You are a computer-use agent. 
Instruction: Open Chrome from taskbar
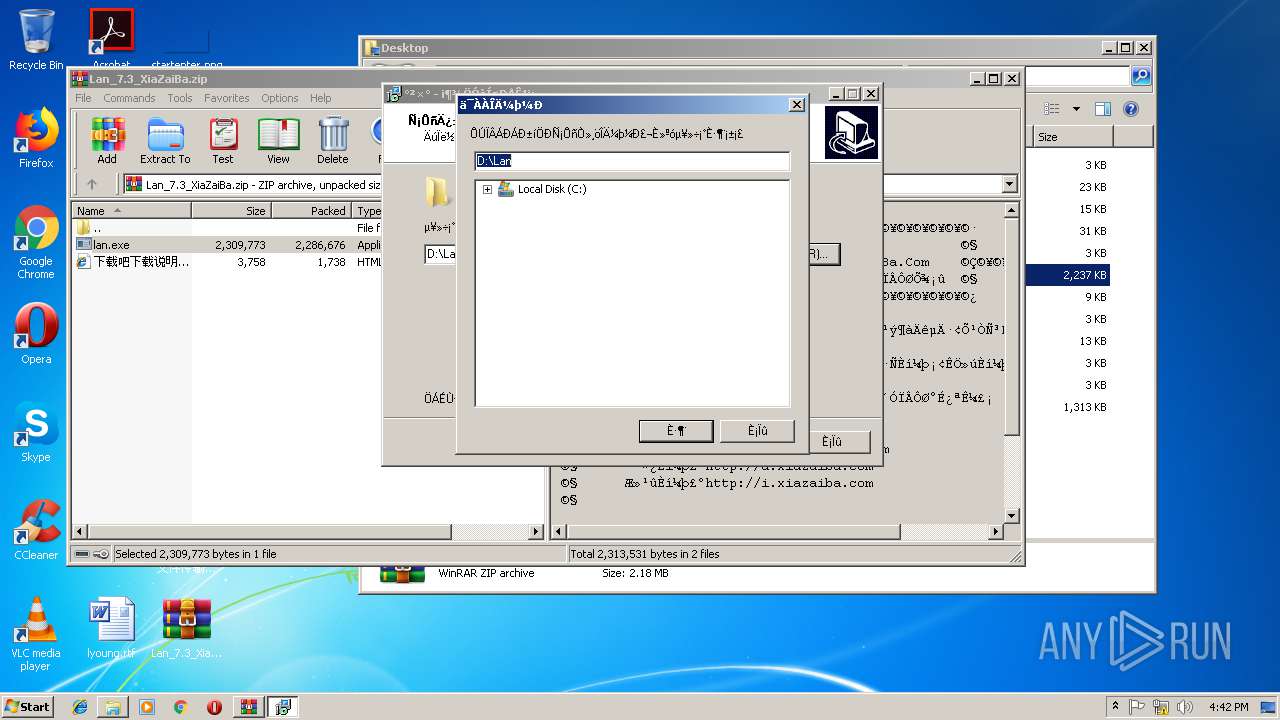pyautogui.click(x=180, y=707)
